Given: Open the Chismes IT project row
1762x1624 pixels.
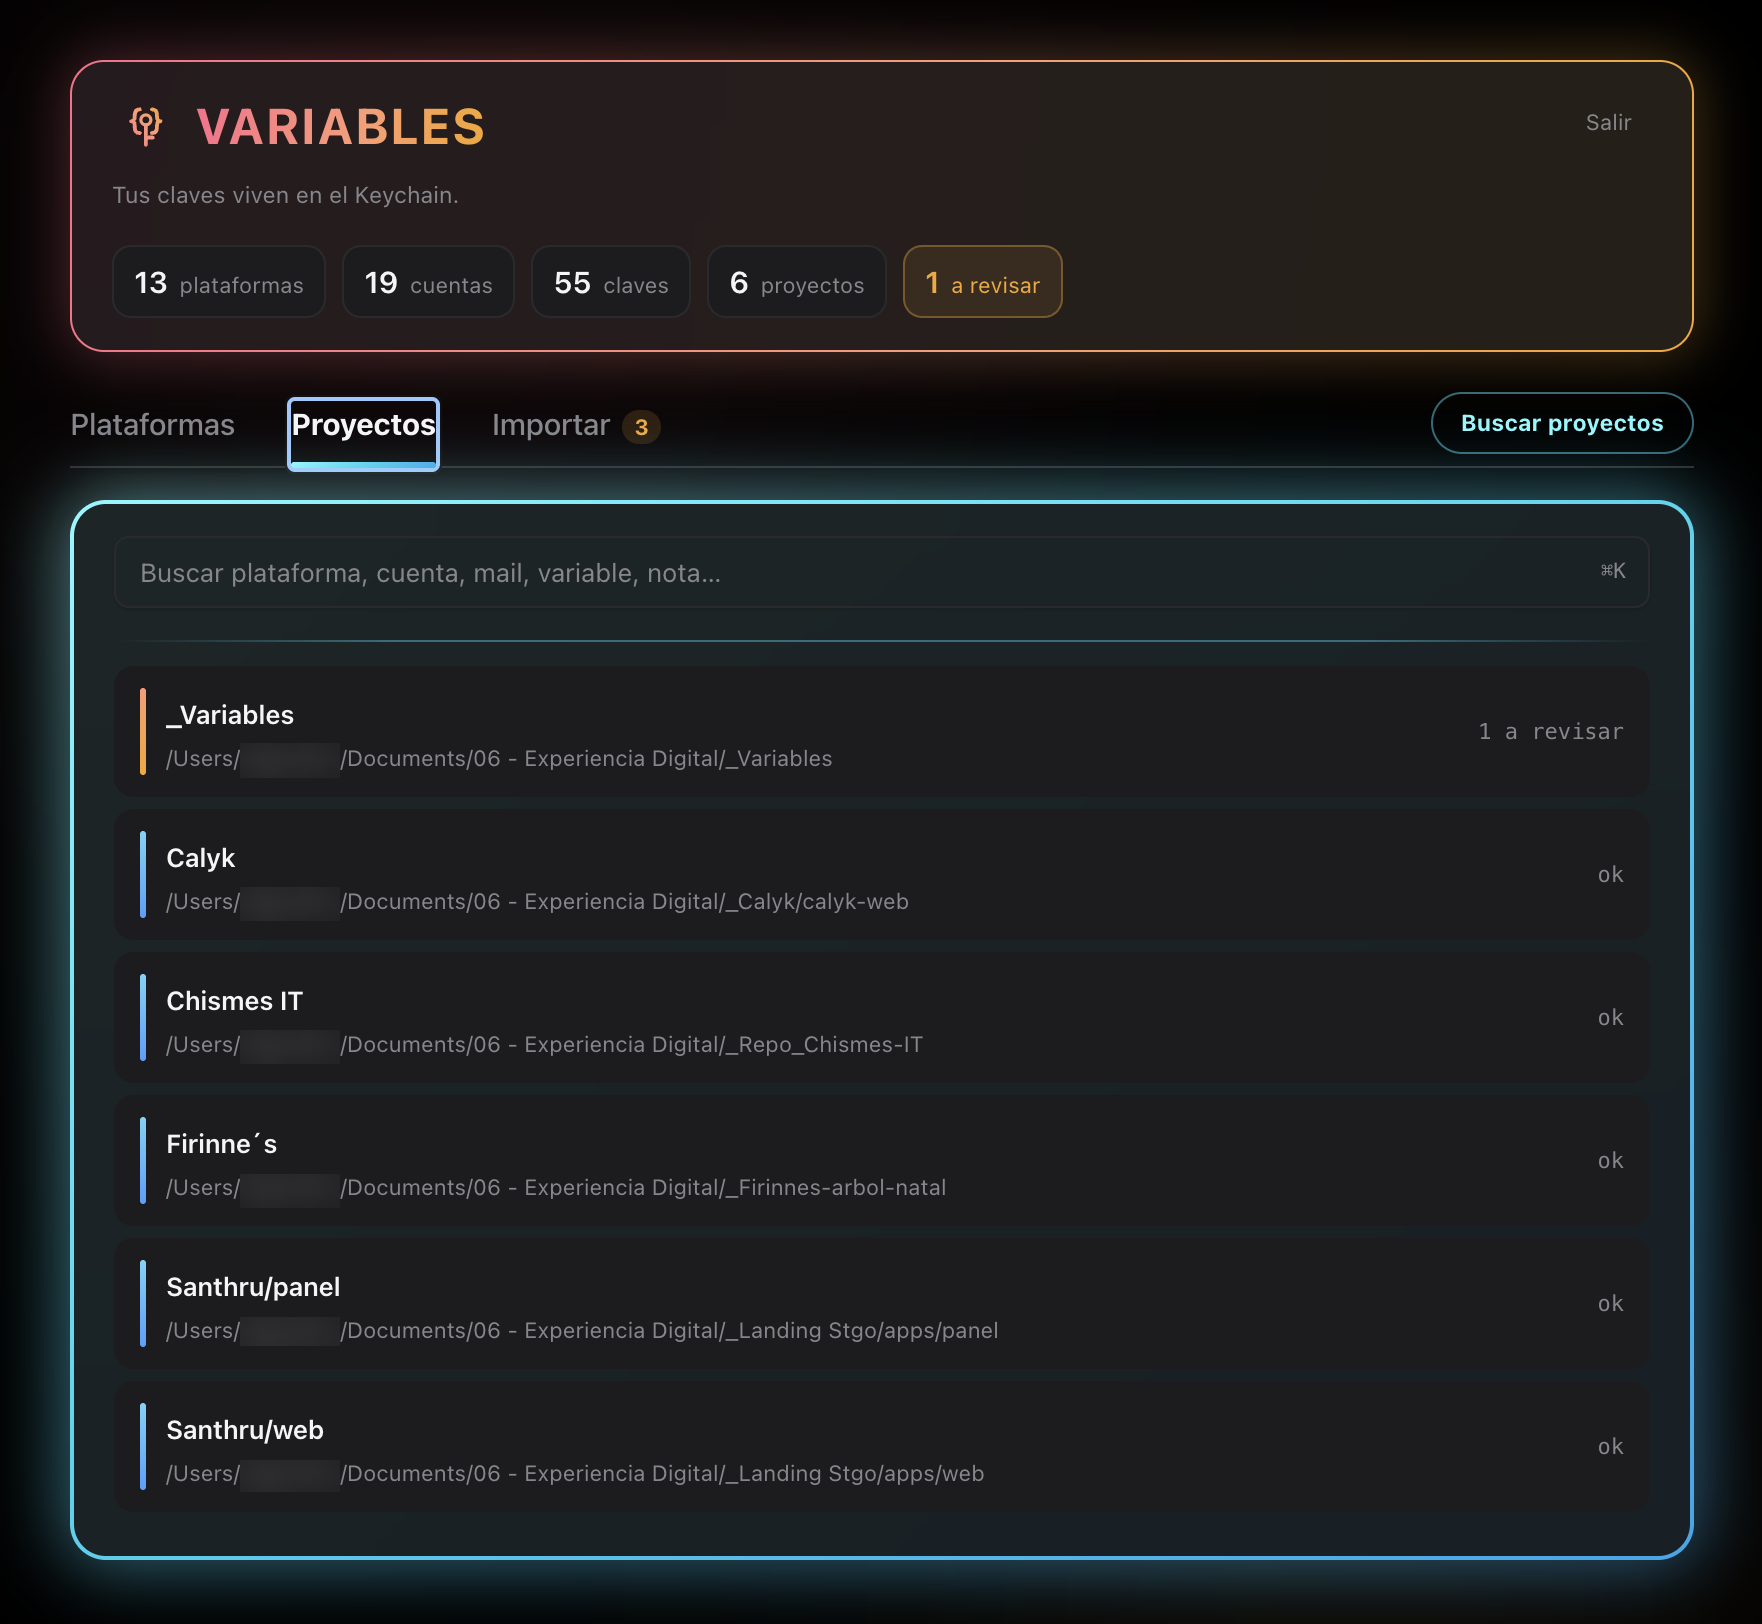Looking at the screenshot, I should tap(881, 1017).
